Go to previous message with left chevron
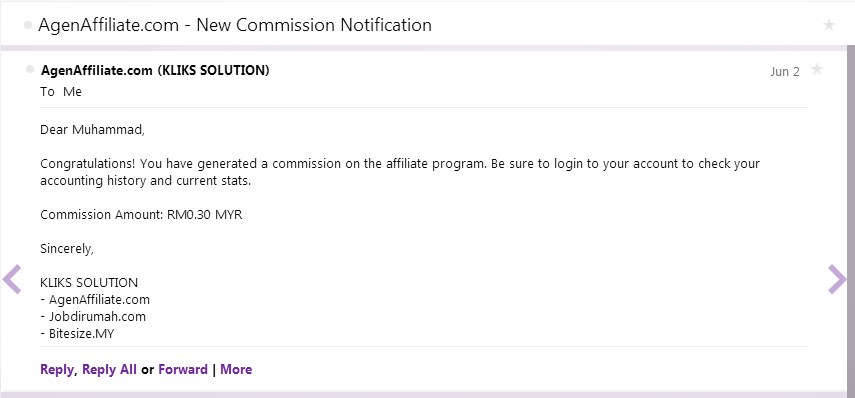Screen dimensions: 855x398 12,279
